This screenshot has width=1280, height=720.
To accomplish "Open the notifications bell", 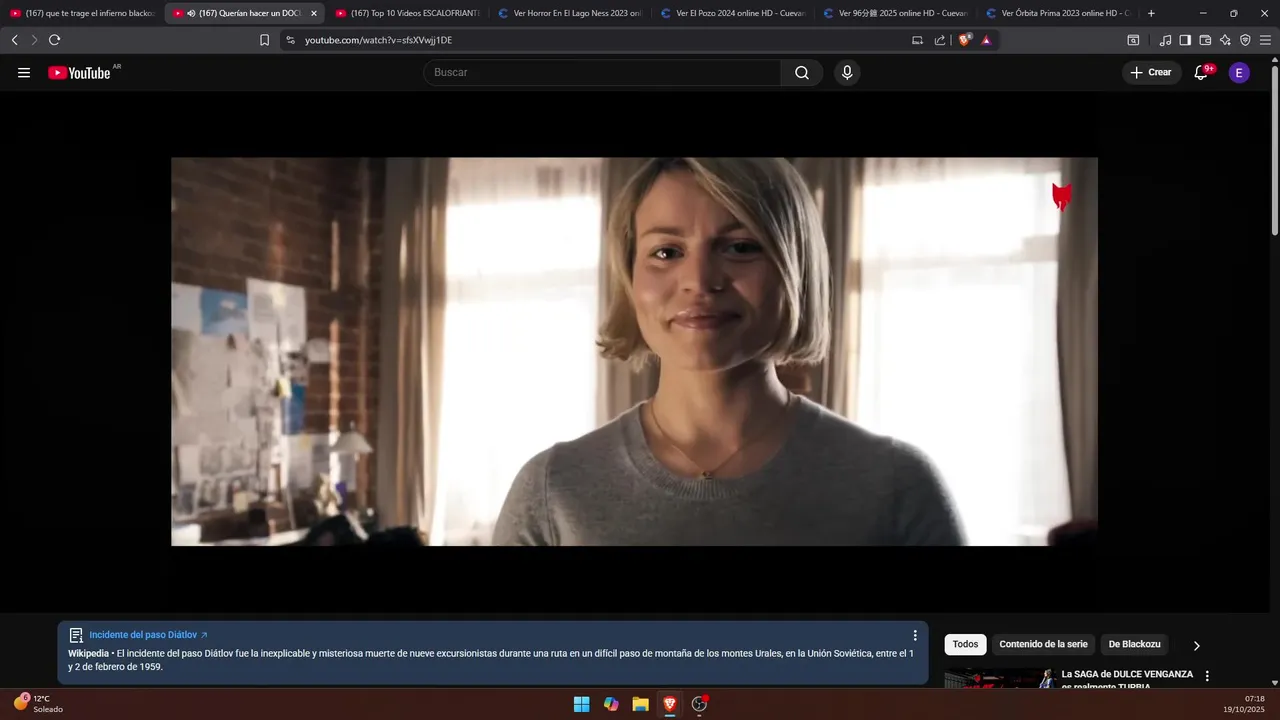I will [x=1202, y=73].
